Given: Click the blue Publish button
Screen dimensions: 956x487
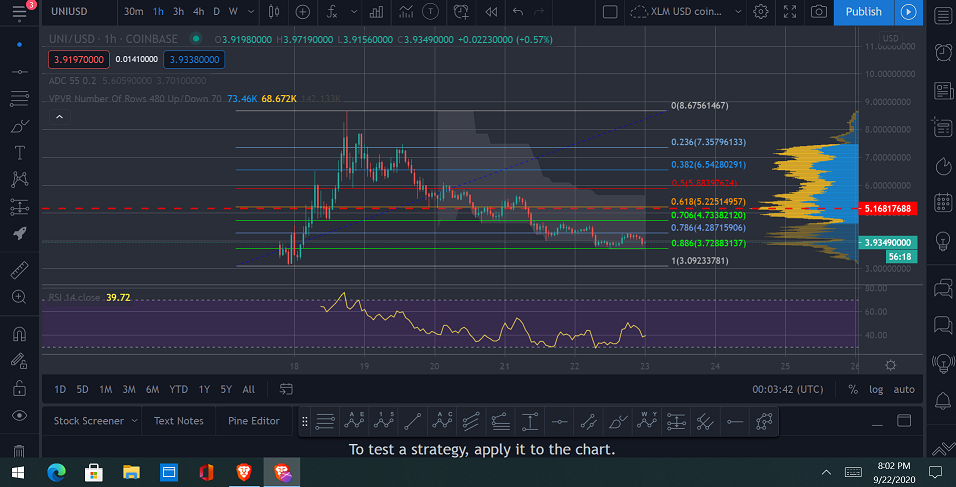Looking at the screenshot, I should tap(863, 12).
